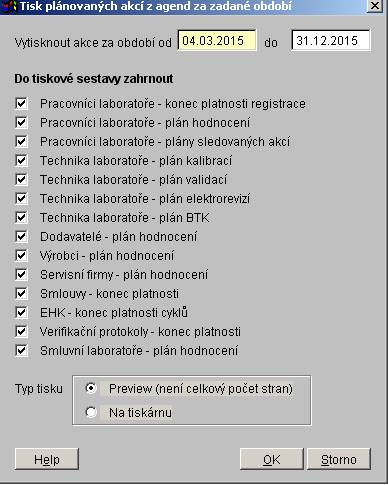Uncheck Technika laboratoře - plán kalibrací
The width and height of the screenshot is (388, 485).
21,160
